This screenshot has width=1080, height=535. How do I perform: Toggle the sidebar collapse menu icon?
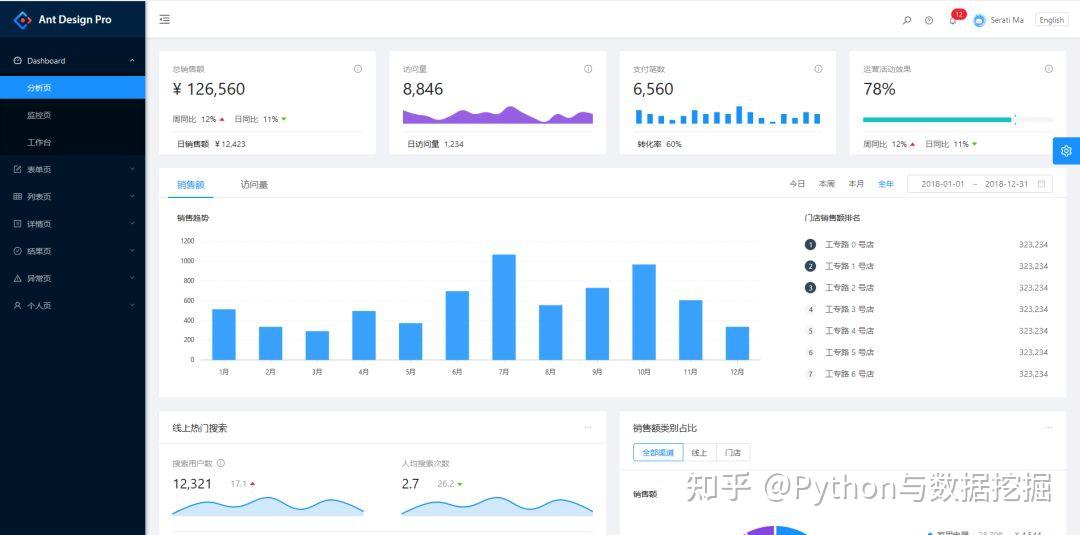165,20
